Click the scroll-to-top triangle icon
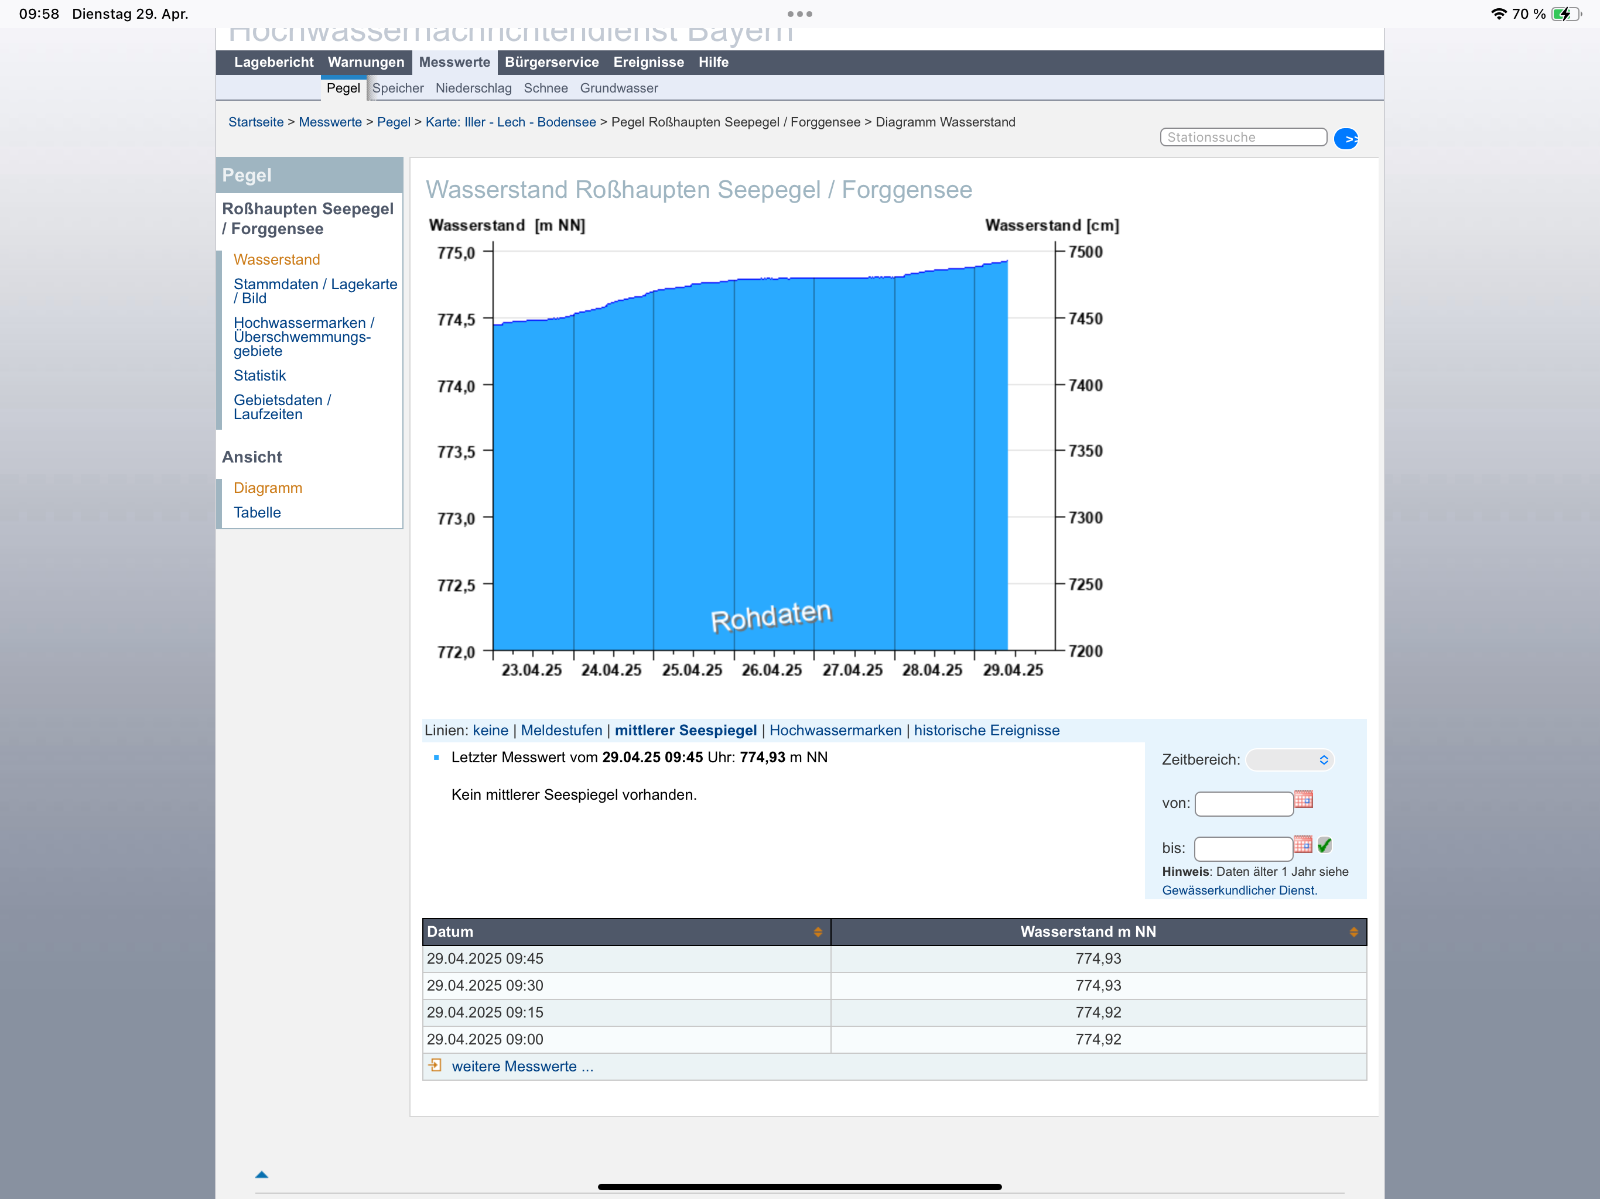Viewport: 1600px width, 1199px height. tap(262, 1175)
